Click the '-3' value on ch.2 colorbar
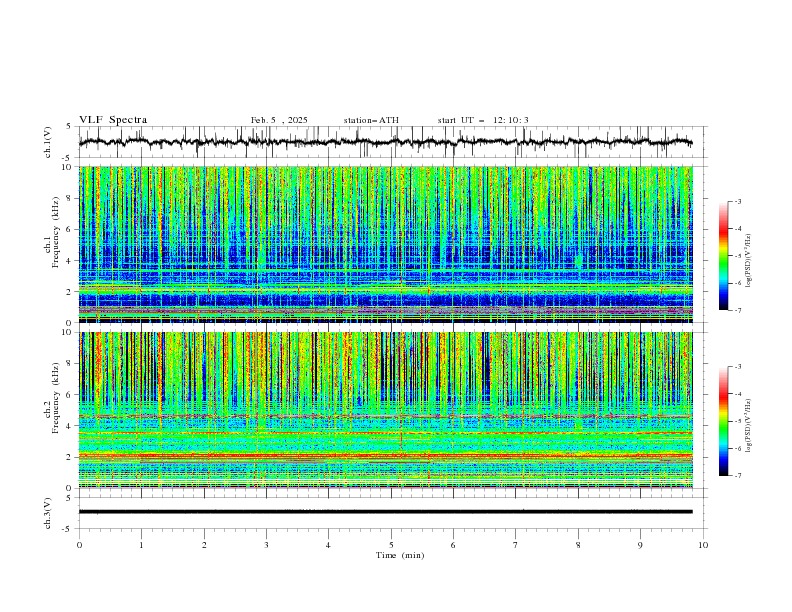This screenshot has width=792, height=612. point(737,367)
